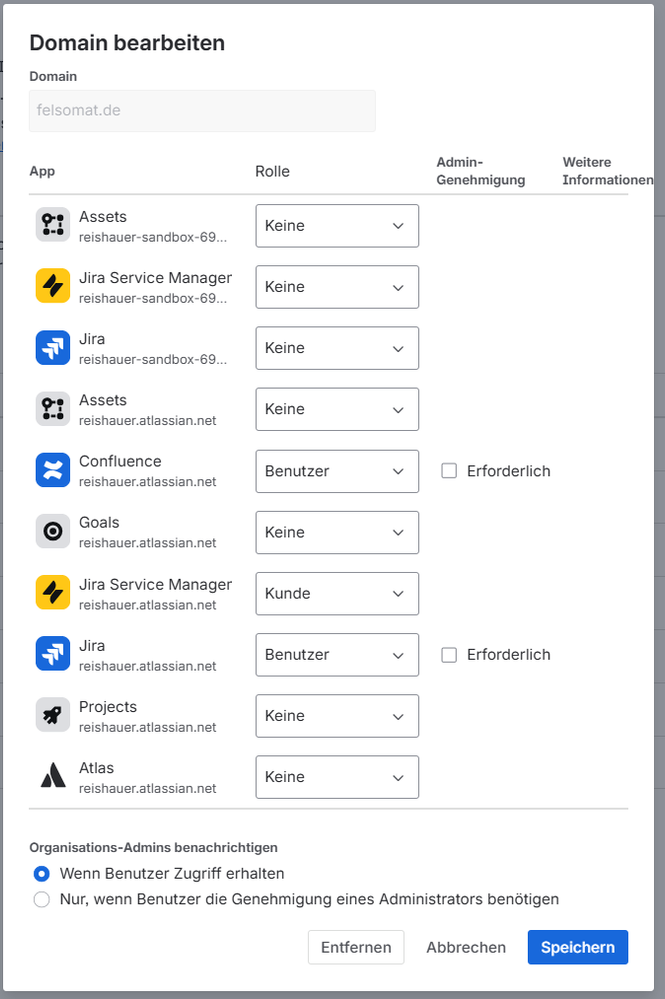Viewport: 665px width, 999px height.
Task: Click the Confluence app icon
Action: click(x=53, y=470)
